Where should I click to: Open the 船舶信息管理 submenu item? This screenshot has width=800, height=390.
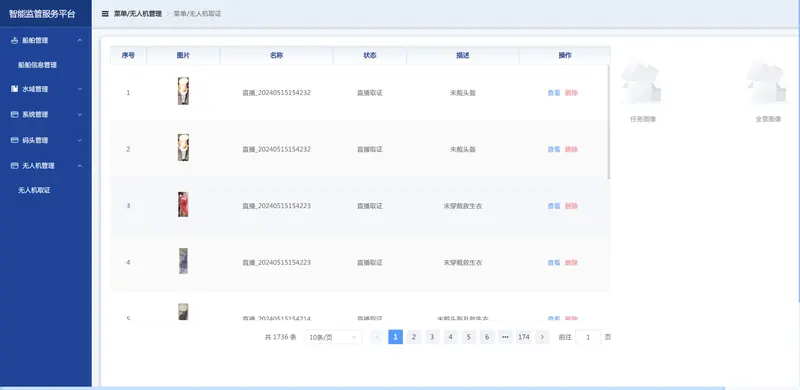click(x=37, y=65)
